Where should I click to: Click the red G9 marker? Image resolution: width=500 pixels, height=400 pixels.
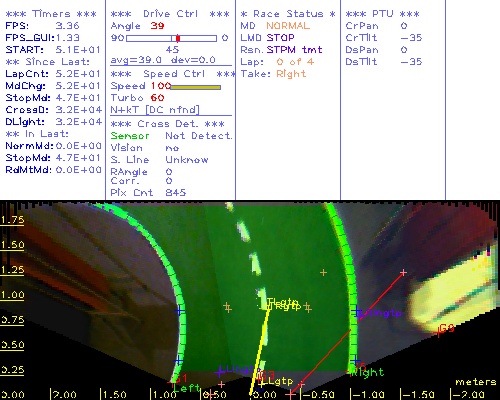pos(447,329)
